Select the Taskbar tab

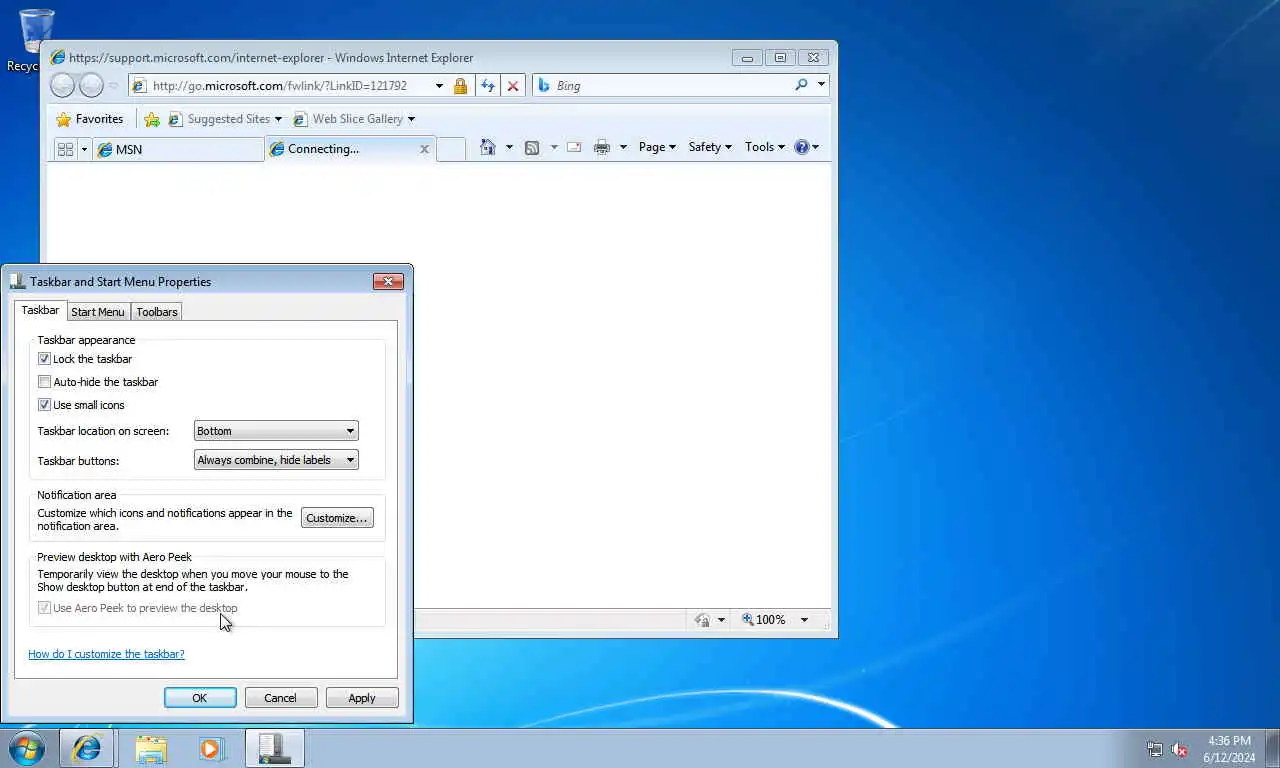coord(40,310)
